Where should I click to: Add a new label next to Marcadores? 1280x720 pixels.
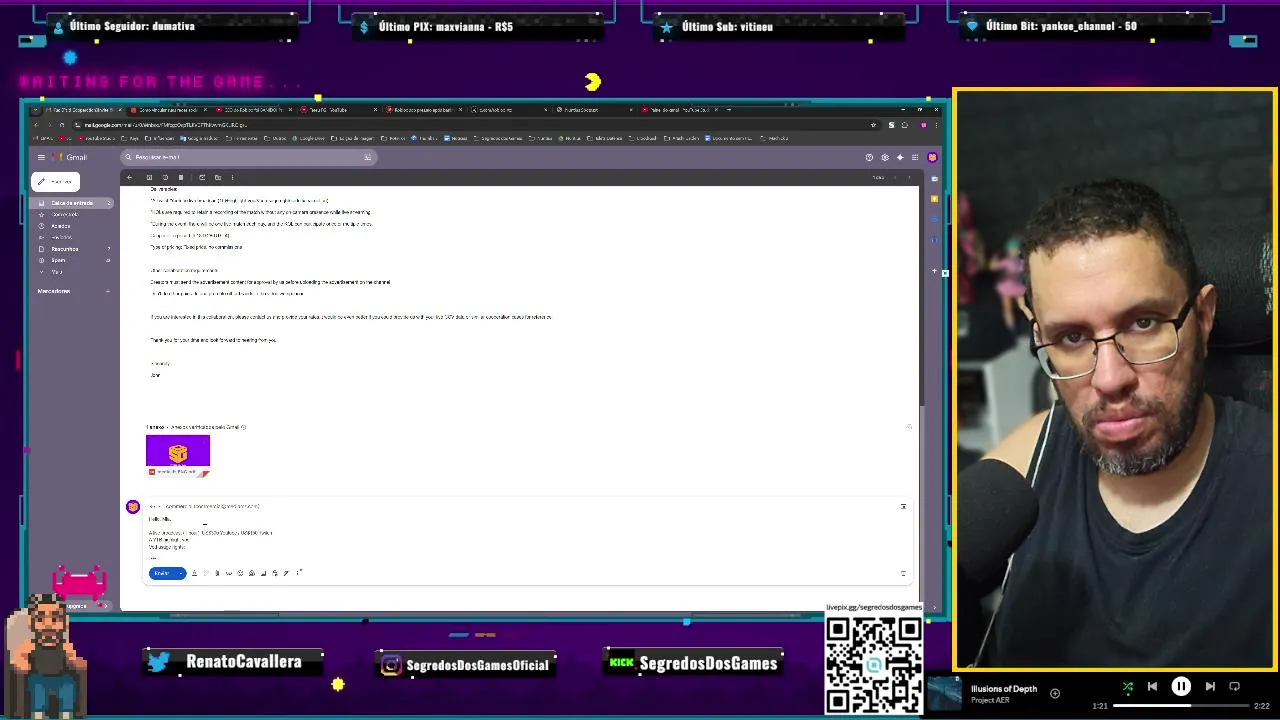tap(107, 291)
